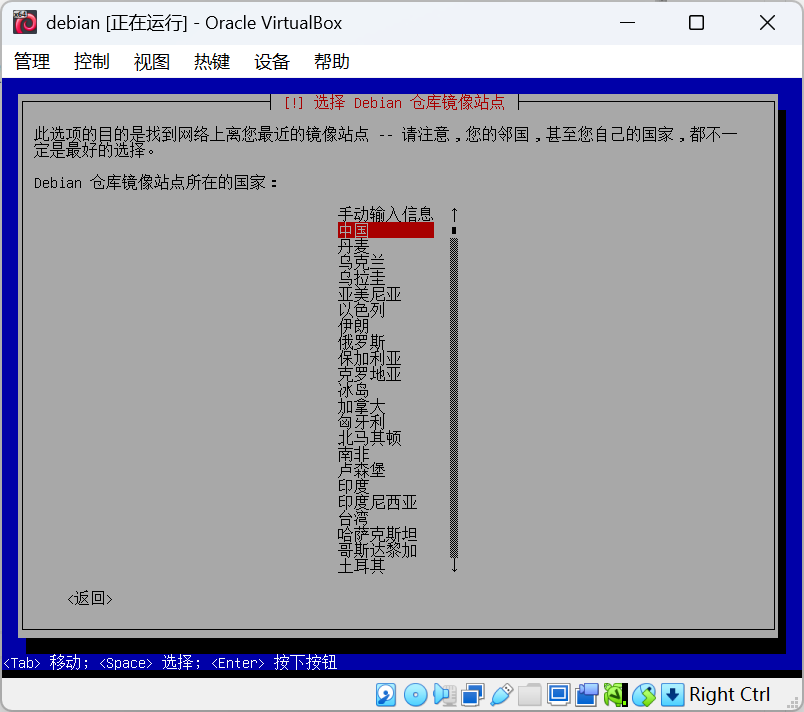
Task: Select 北马其顿 in the country list
Action: click(369, 438)
